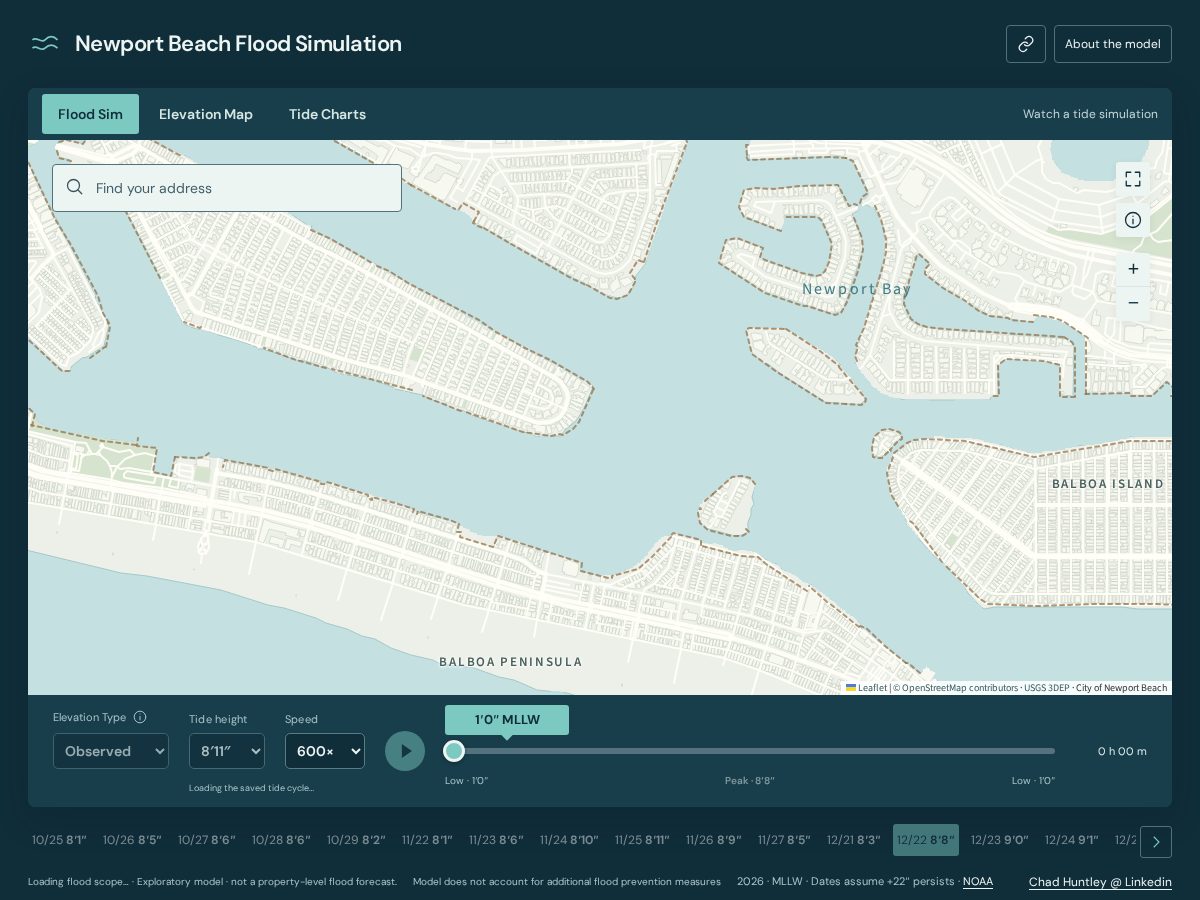Select 11/25 8'11" tide date
Image resolution: width=1200 pixels, height=900 pixels.
pyautogui.click(x=642, y=840)
